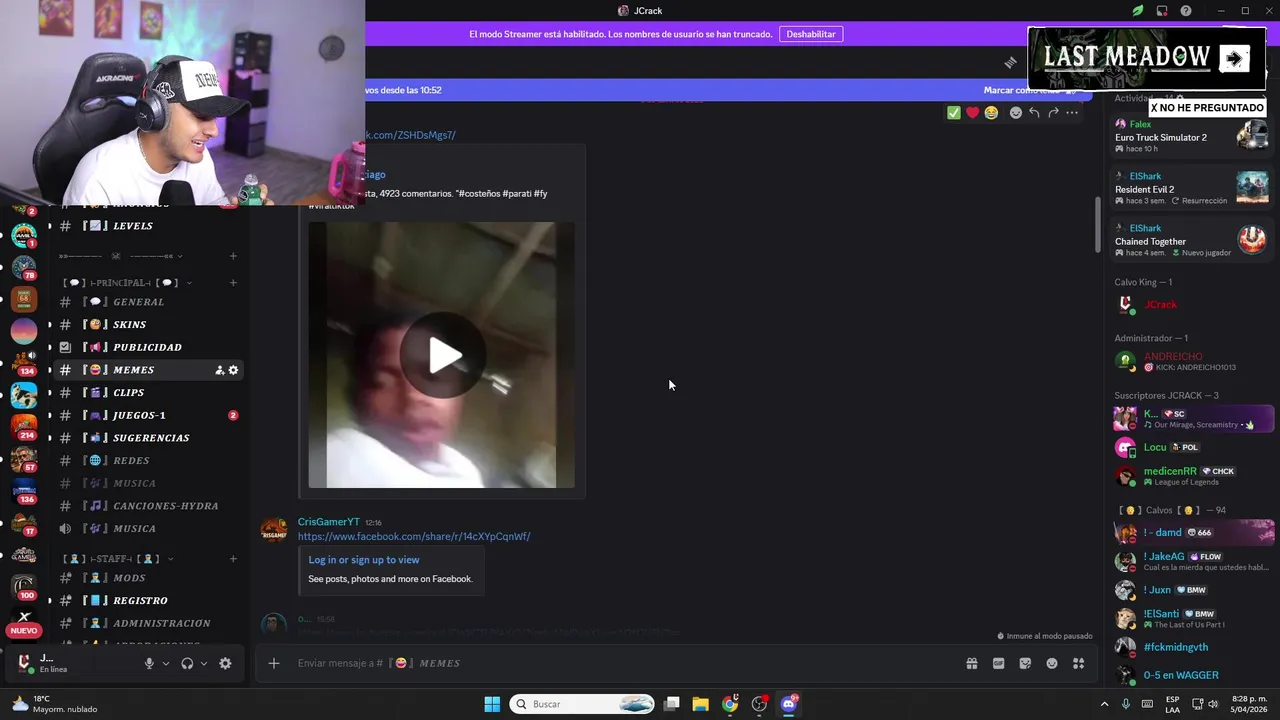The image size is (1280, 720).
Task: Open the sticker picker
Action: coord(1025,663)
